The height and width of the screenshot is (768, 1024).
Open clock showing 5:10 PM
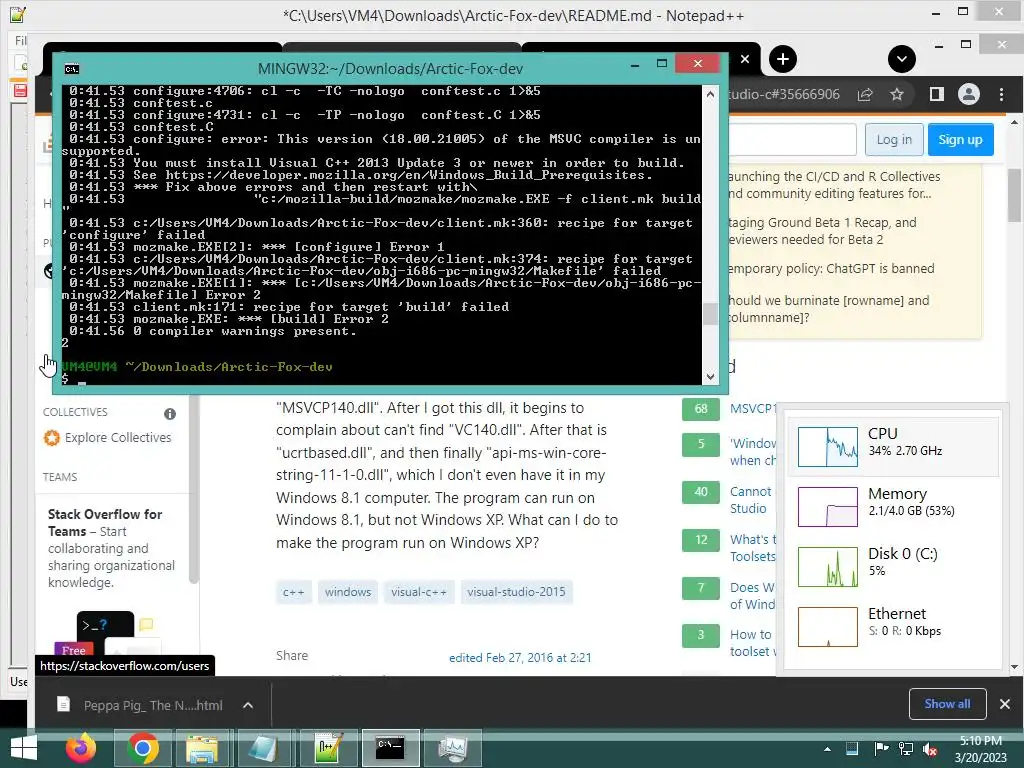[980, 749]
